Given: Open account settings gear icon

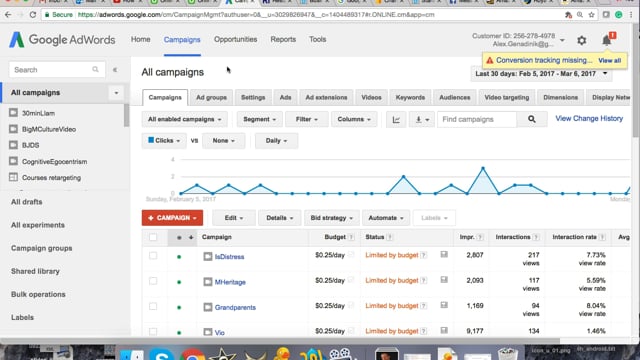Looking at the screenshot, I should (x=582, y=40).
